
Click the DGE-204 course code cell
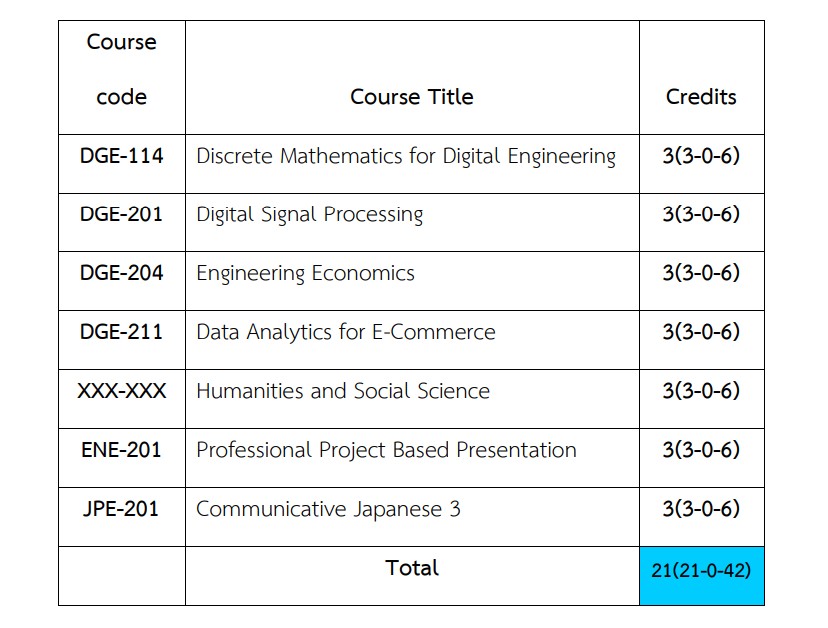pos(122,273)
